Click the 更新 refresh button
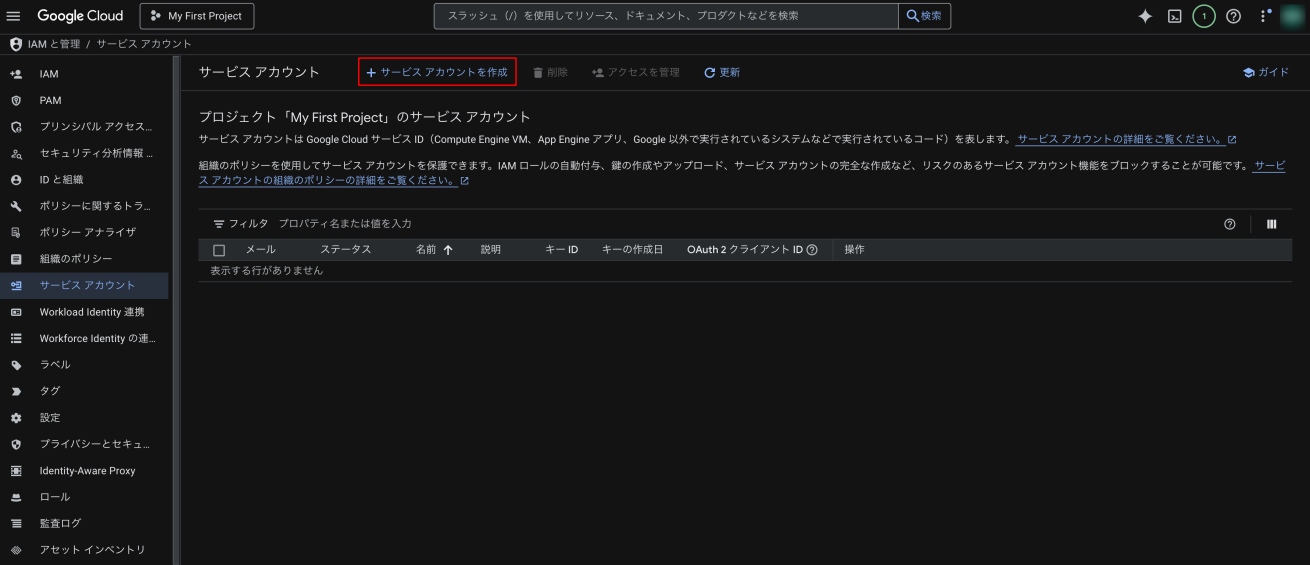Image resolution: width=1310 pixels, height=565 pixels. [722, 72]
